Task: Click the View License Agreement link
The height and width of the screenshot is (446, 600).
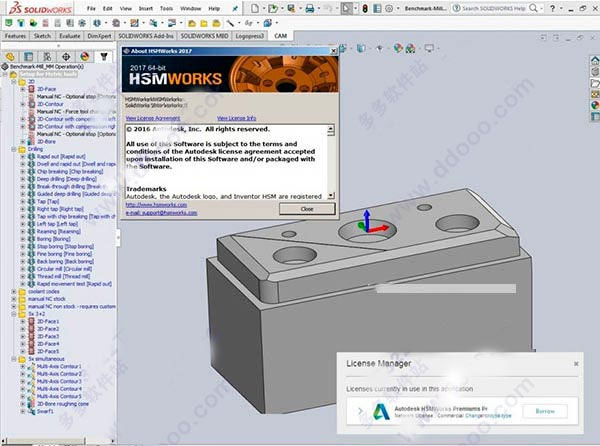Action: click(x=153, y=119)
